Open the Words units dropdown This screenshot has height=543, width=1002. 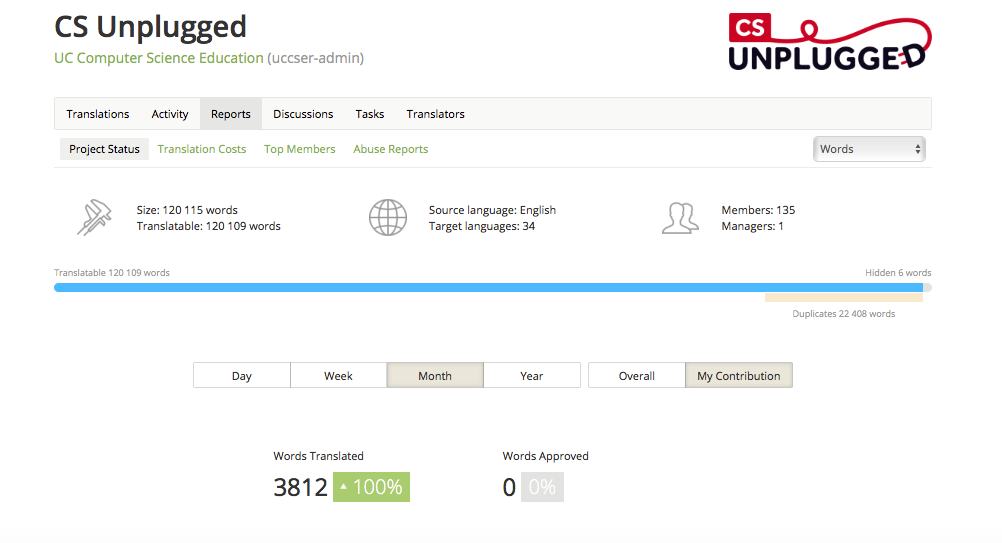[869, 149]
